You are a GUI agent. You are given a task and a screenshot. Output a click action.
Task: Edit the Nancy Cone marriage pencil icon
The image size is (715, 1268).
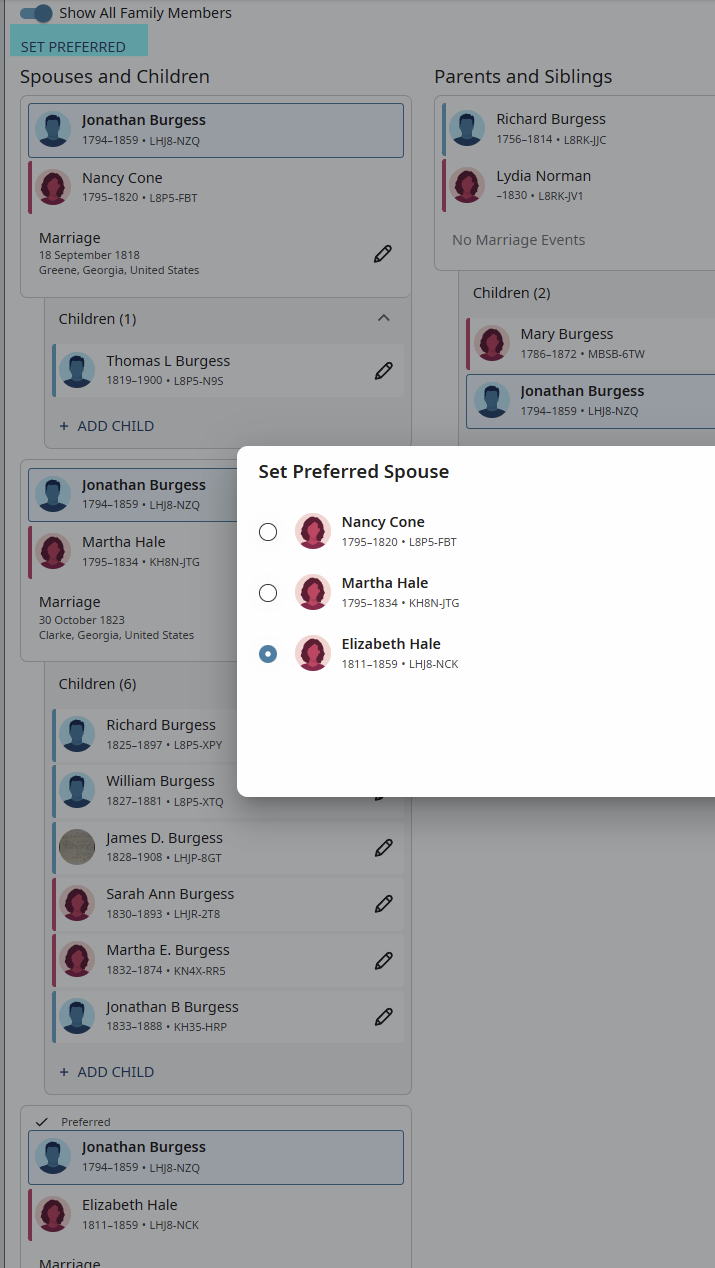[383, 254]
